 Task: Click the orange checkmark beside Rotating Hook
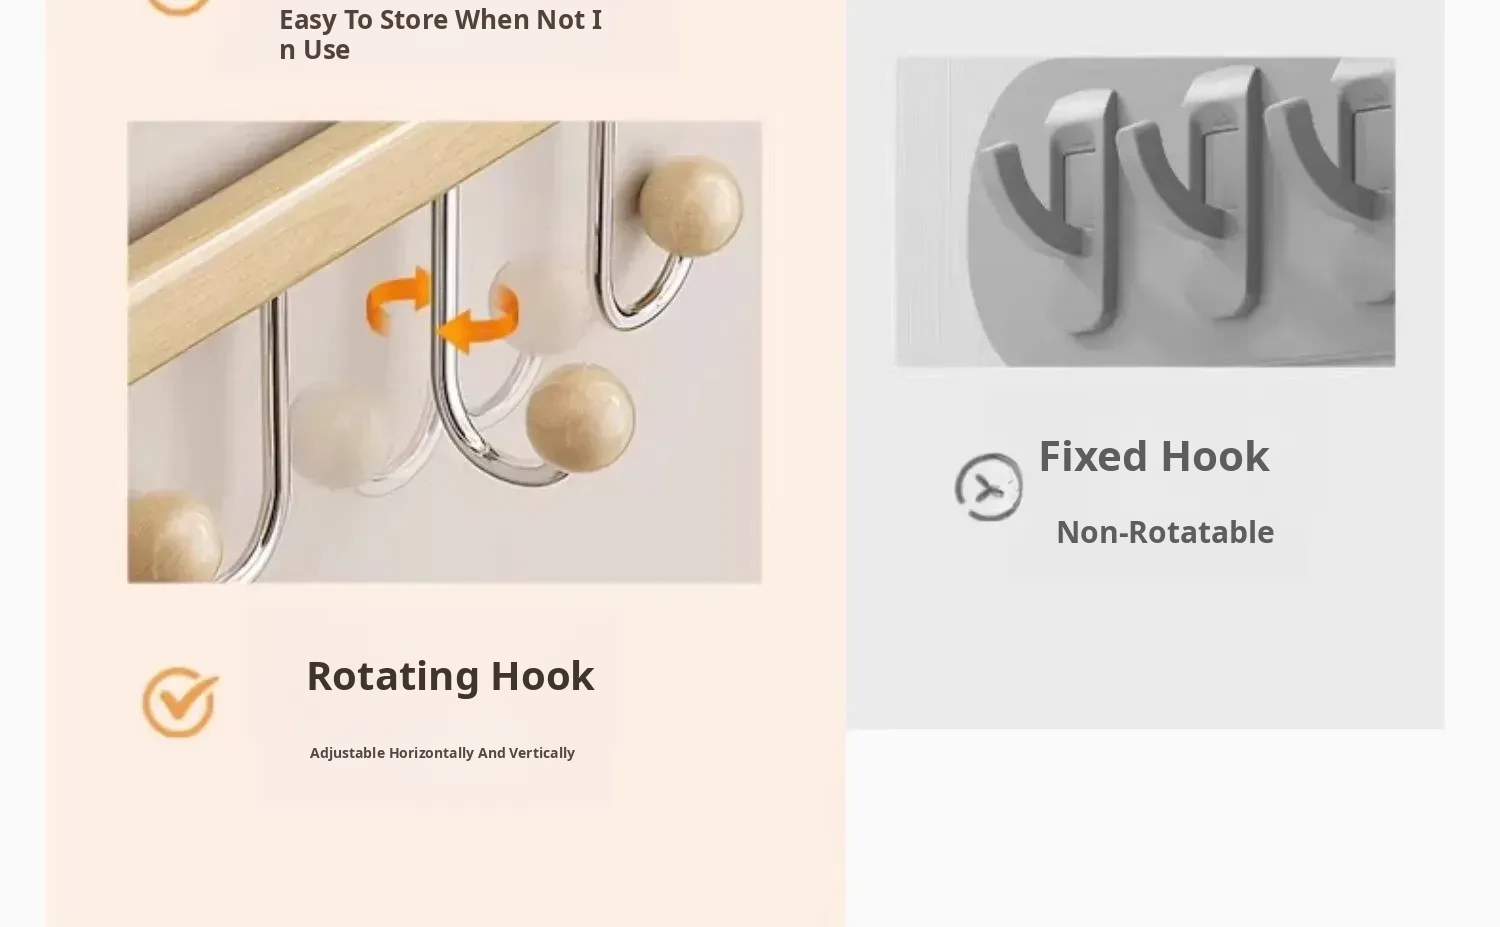click(x=180, y=702)
